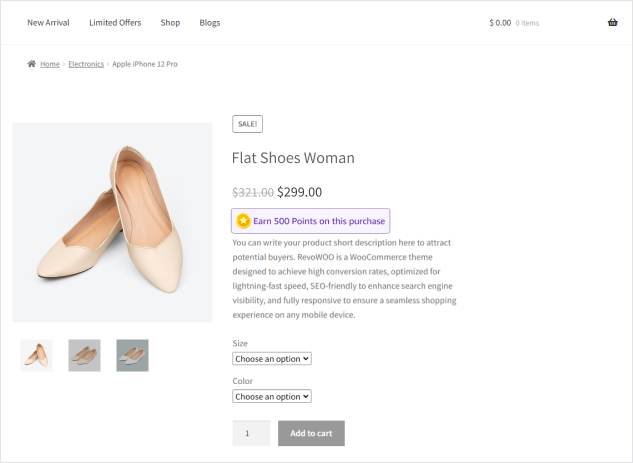Click the Home breadcrumb link
This screenshot has width=633, height=463.
[50, 64]
